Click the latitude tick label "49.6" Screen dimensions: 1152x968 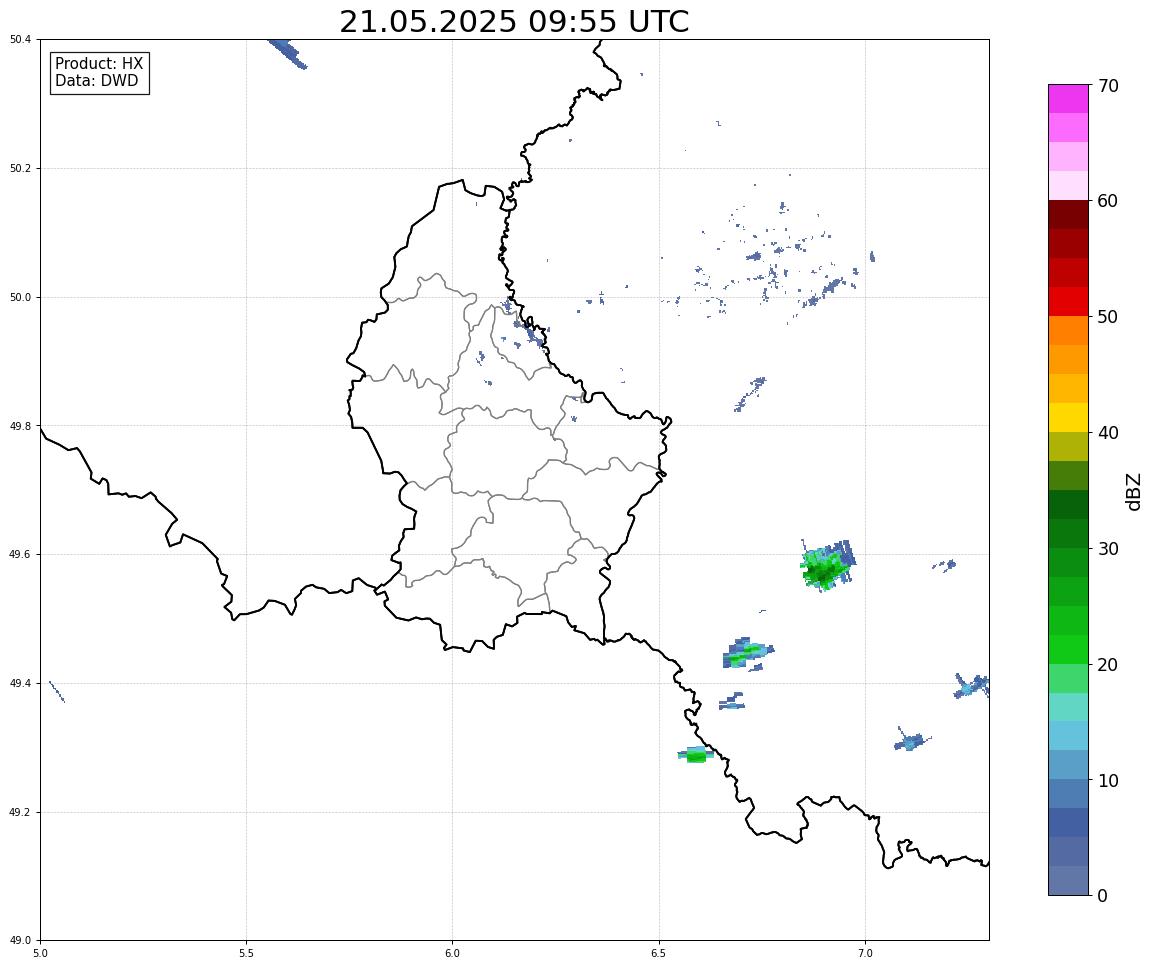pos(21,555)
